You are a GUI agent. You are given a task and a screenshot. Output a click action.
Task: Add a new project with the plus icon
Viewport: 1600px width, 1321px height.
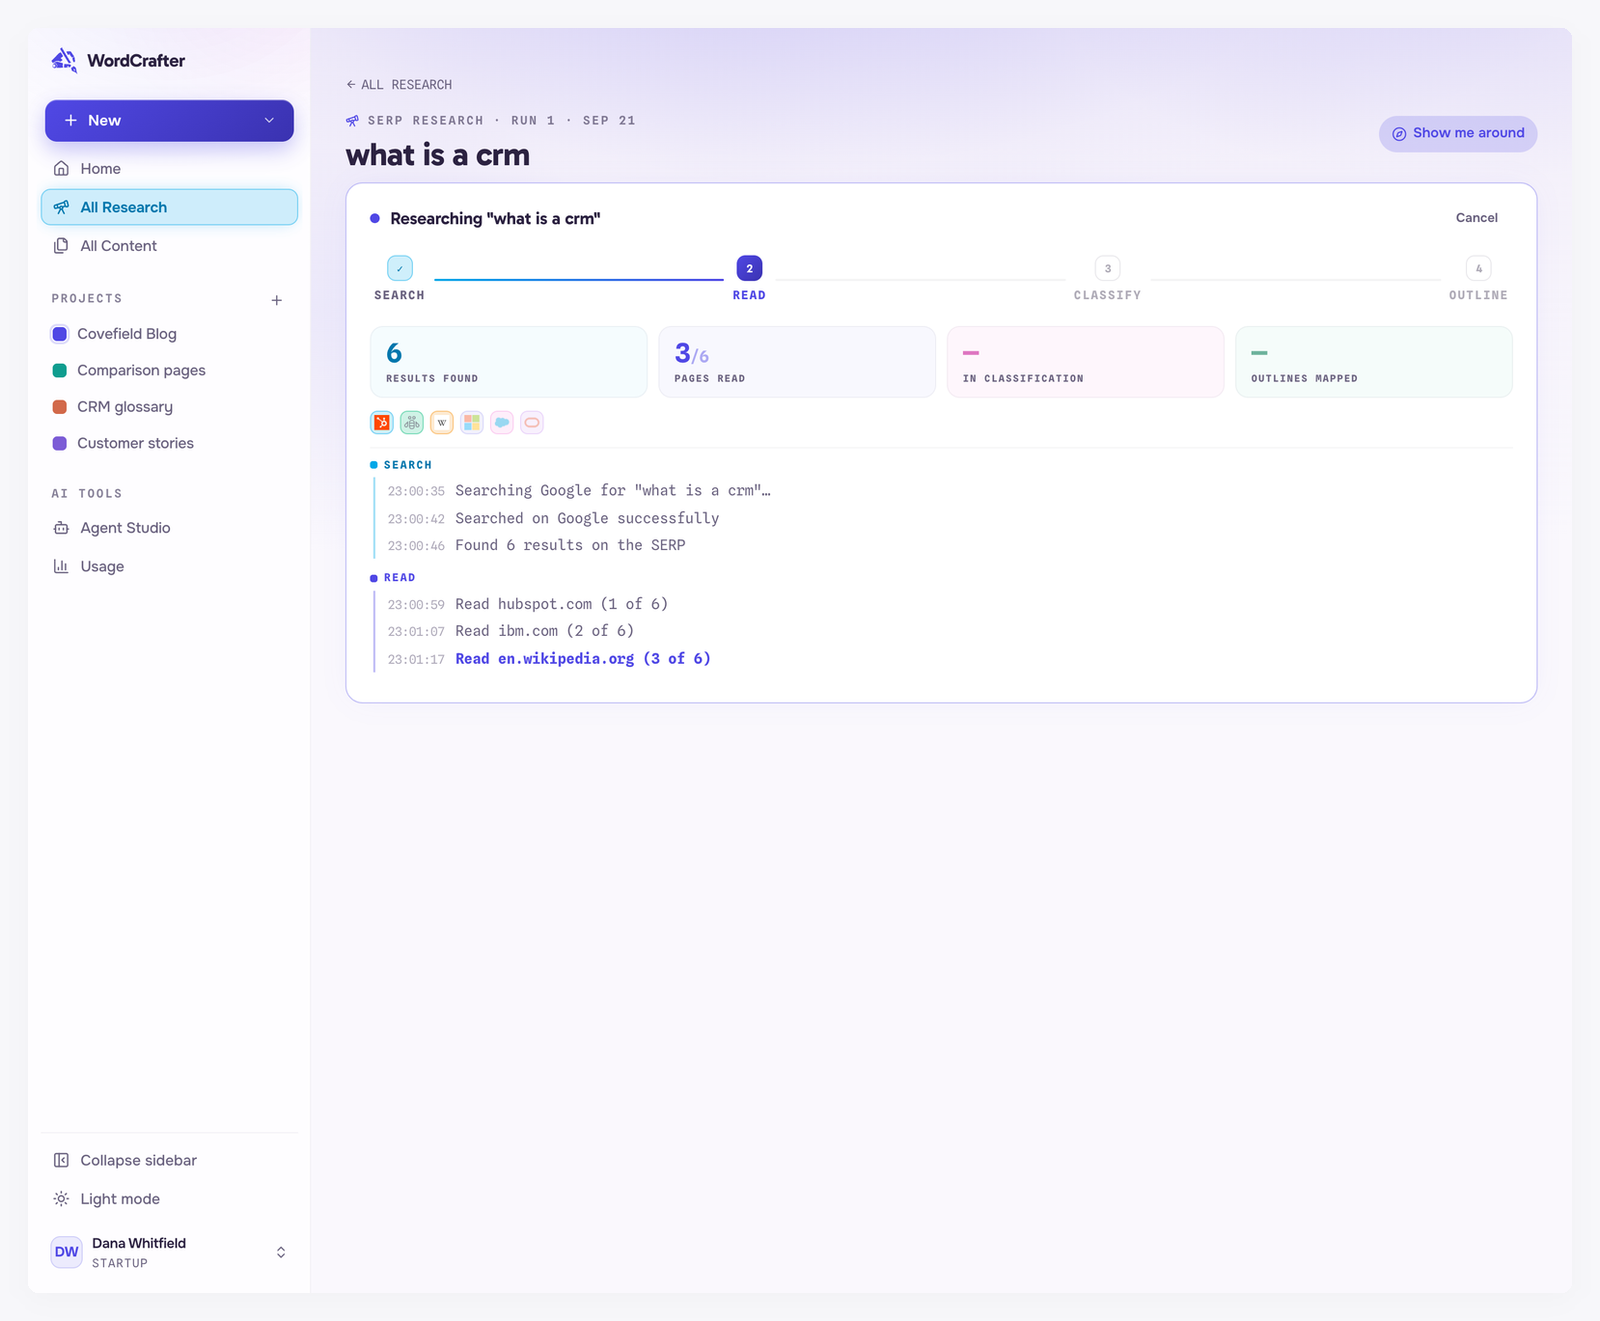pyautogui.click(x=277, y=300)
